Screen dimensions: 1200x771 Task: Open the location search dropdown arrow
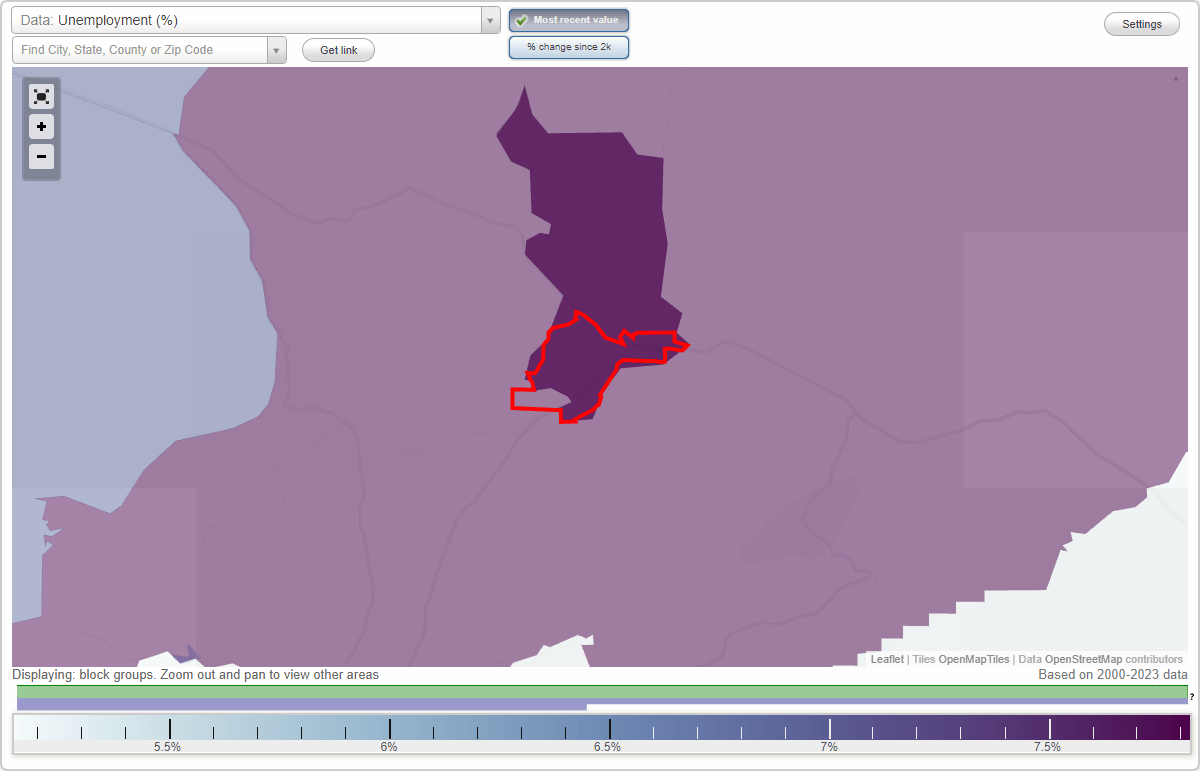tap(276, 49)
